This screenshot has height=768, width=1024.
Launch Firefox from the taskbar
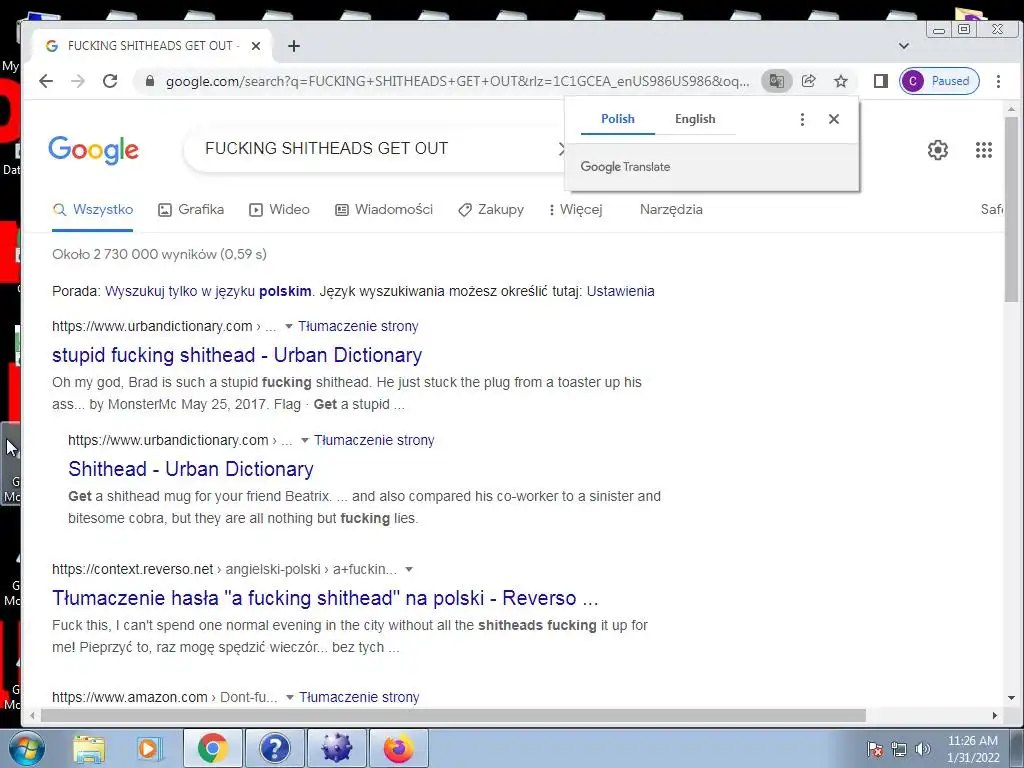click(399, 748)
